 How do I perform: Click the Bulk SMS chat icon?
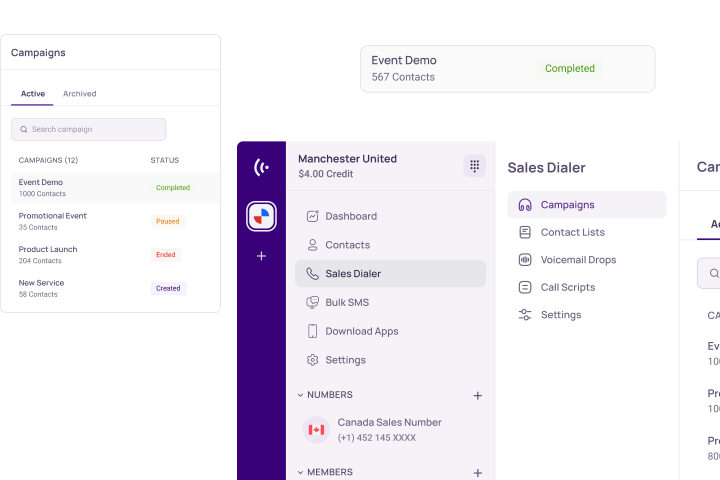tap(312, 302)
